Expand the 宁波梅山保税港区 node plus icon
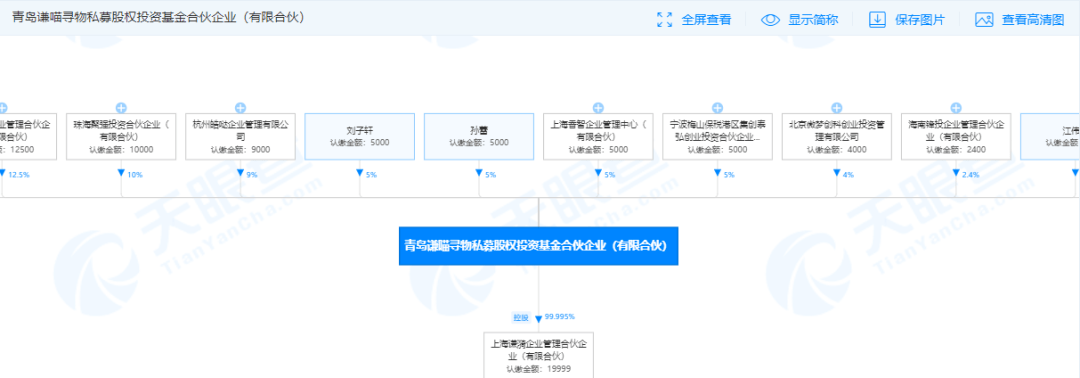1080x378 pixels. pos(717,107)
